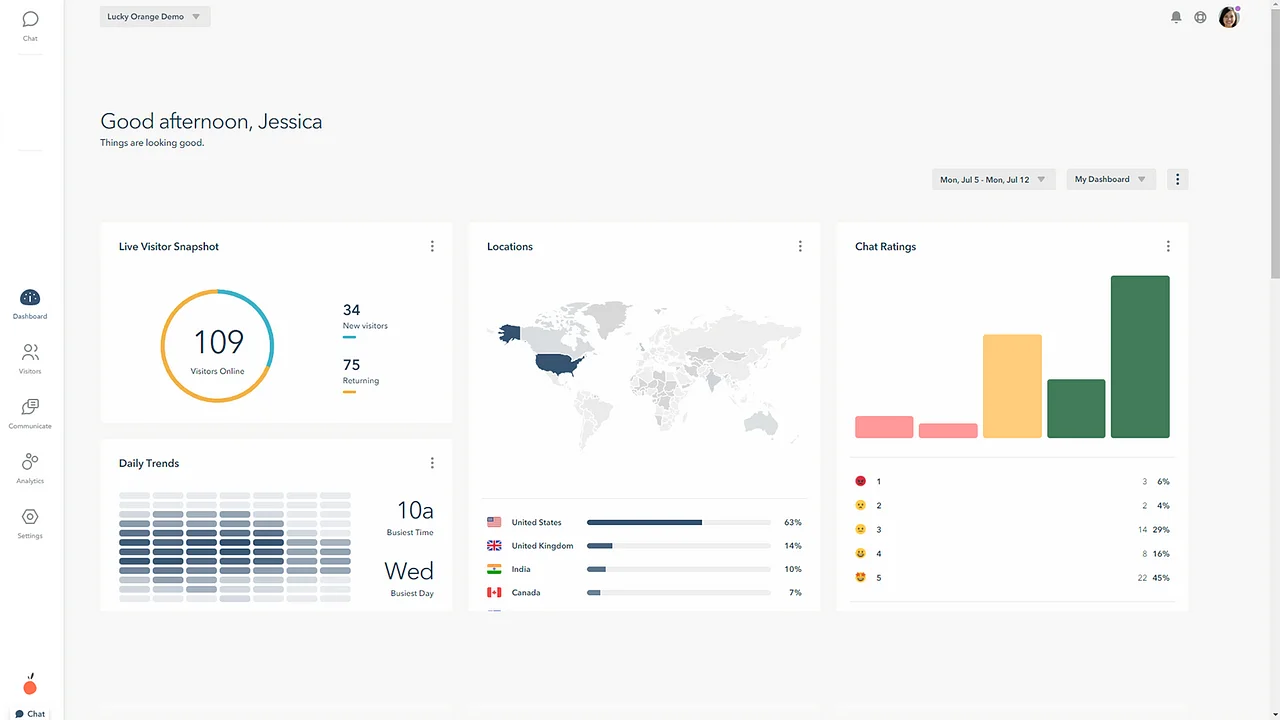1280x720 pixels.
Task: Open the Analytics section
Action: (x=30, y=462)
